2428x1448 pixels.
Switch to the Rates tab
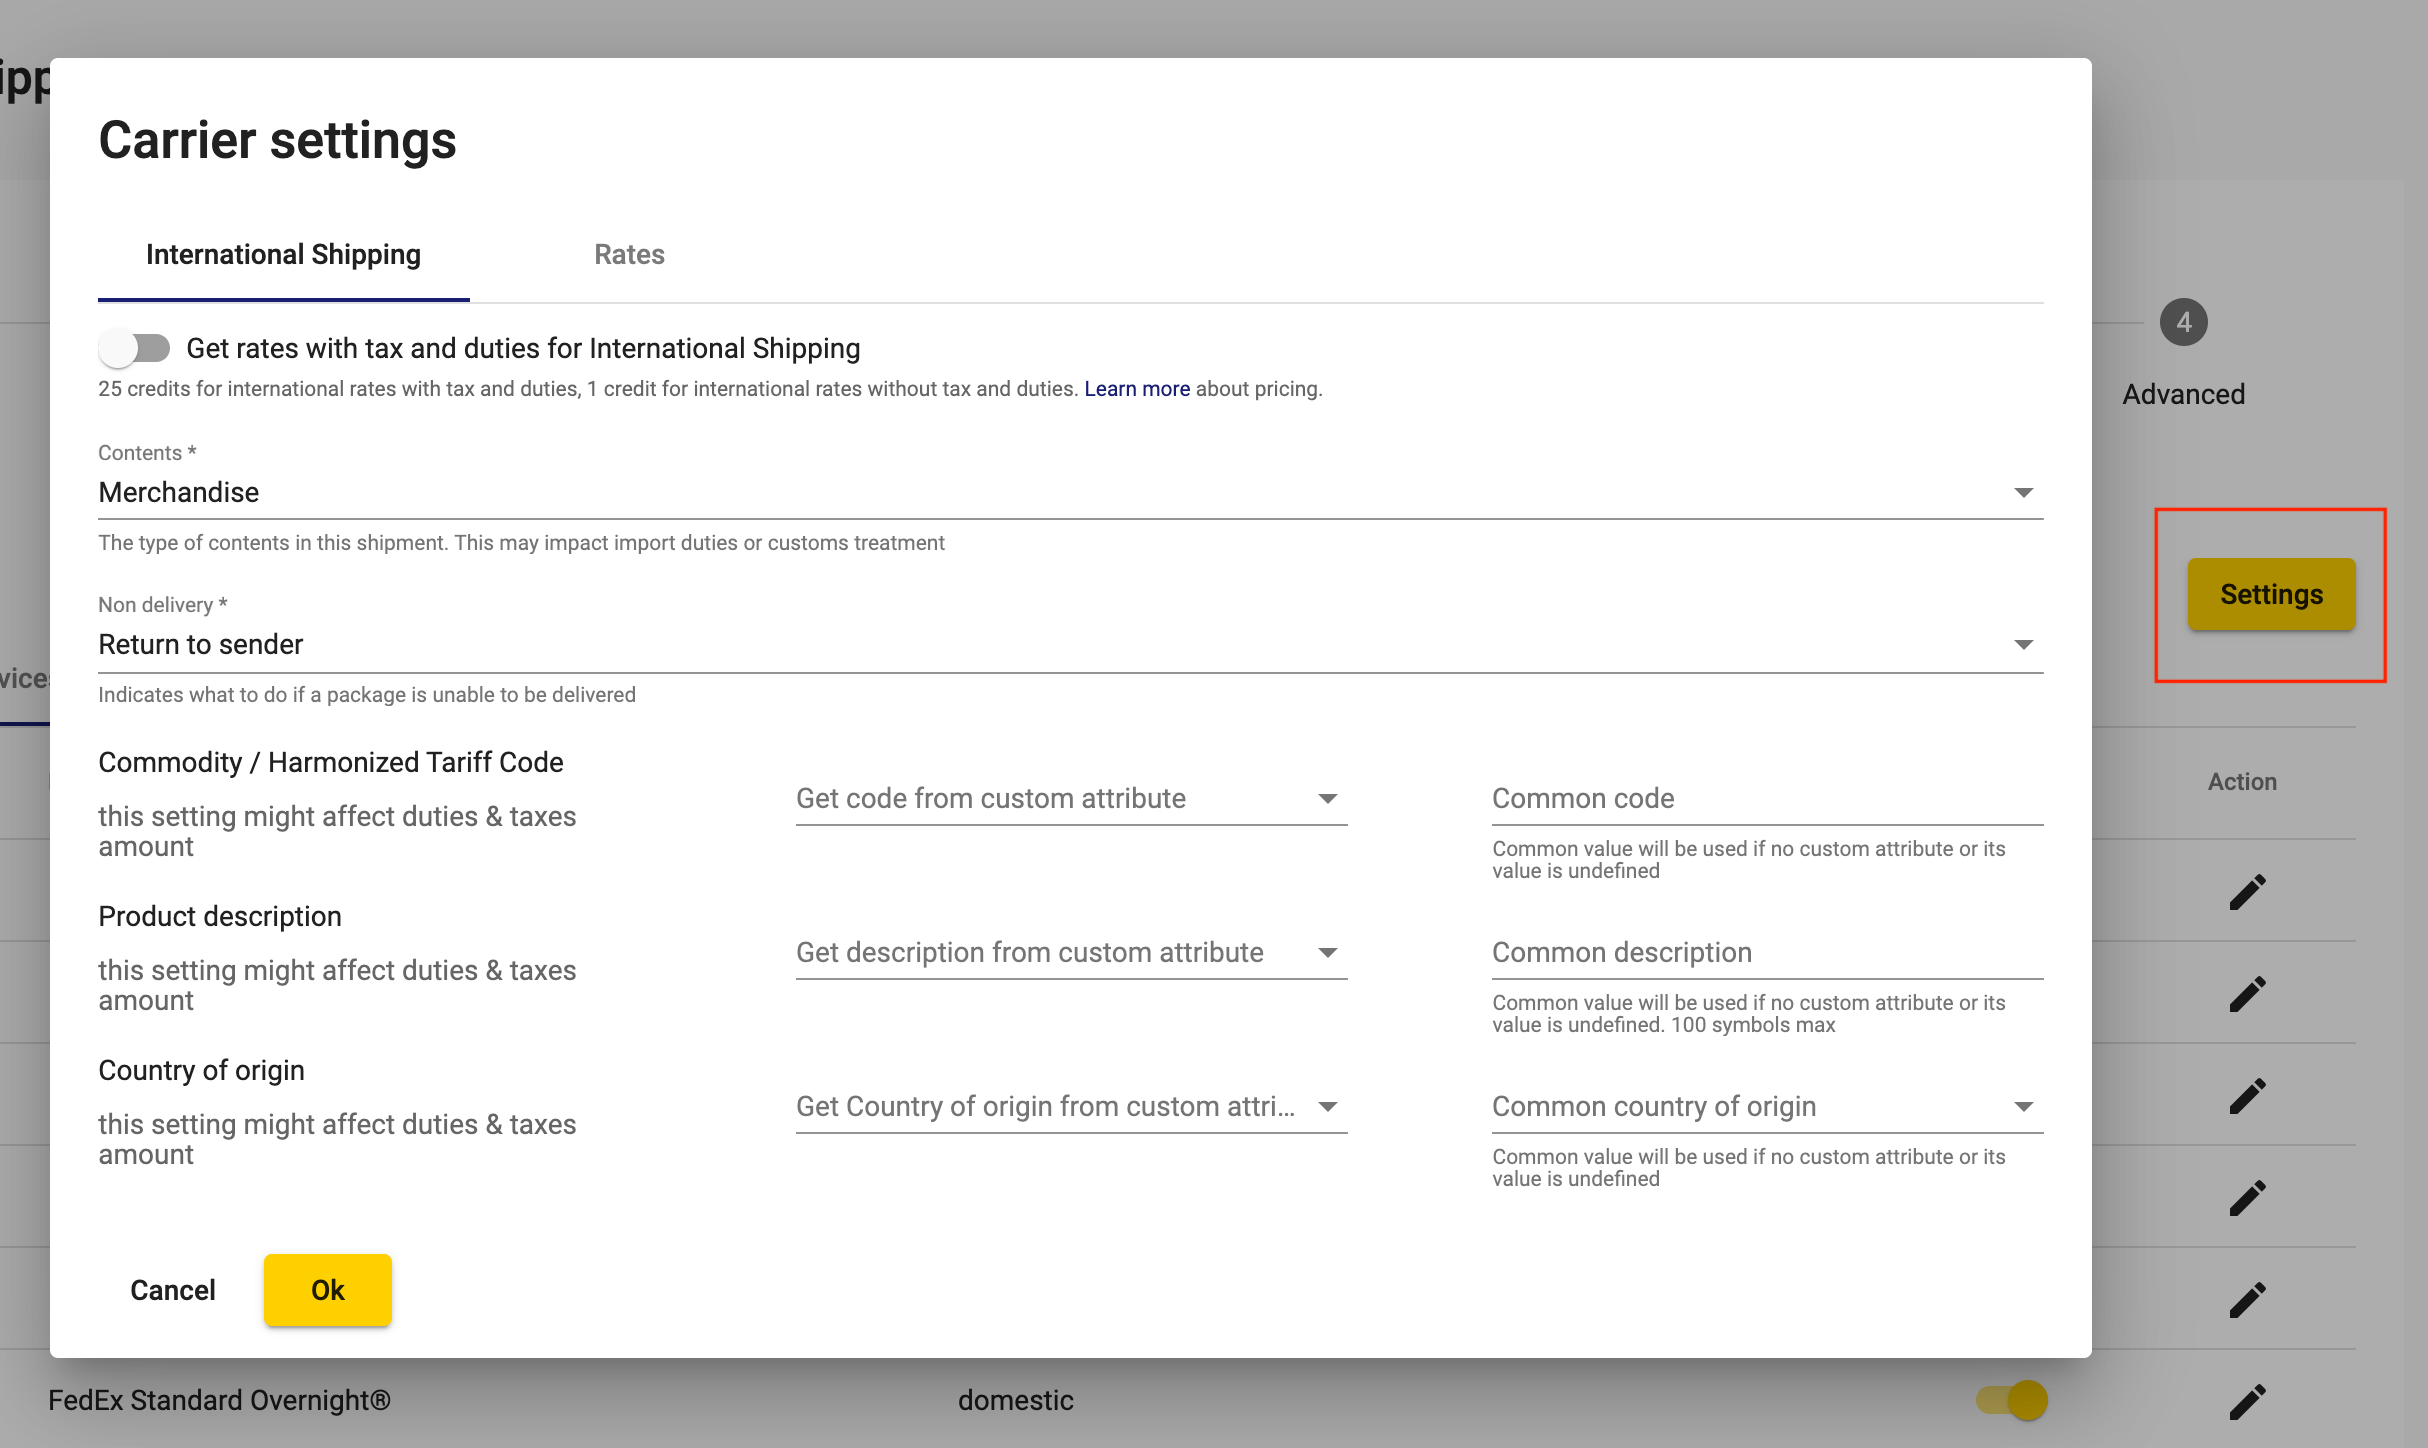pyautogui.click(x=629, y=254)
